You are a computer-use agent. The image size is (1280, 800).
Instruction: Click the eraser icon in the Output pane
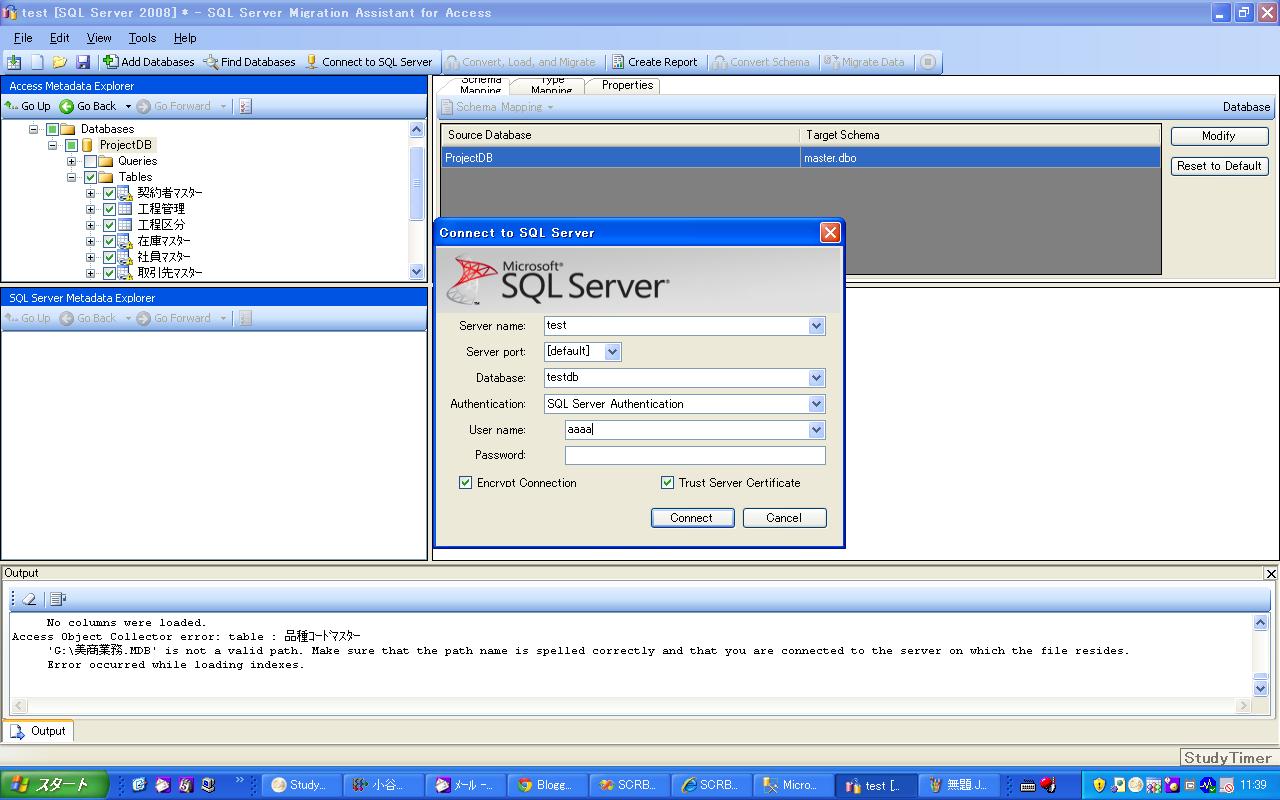click(27, 597)
